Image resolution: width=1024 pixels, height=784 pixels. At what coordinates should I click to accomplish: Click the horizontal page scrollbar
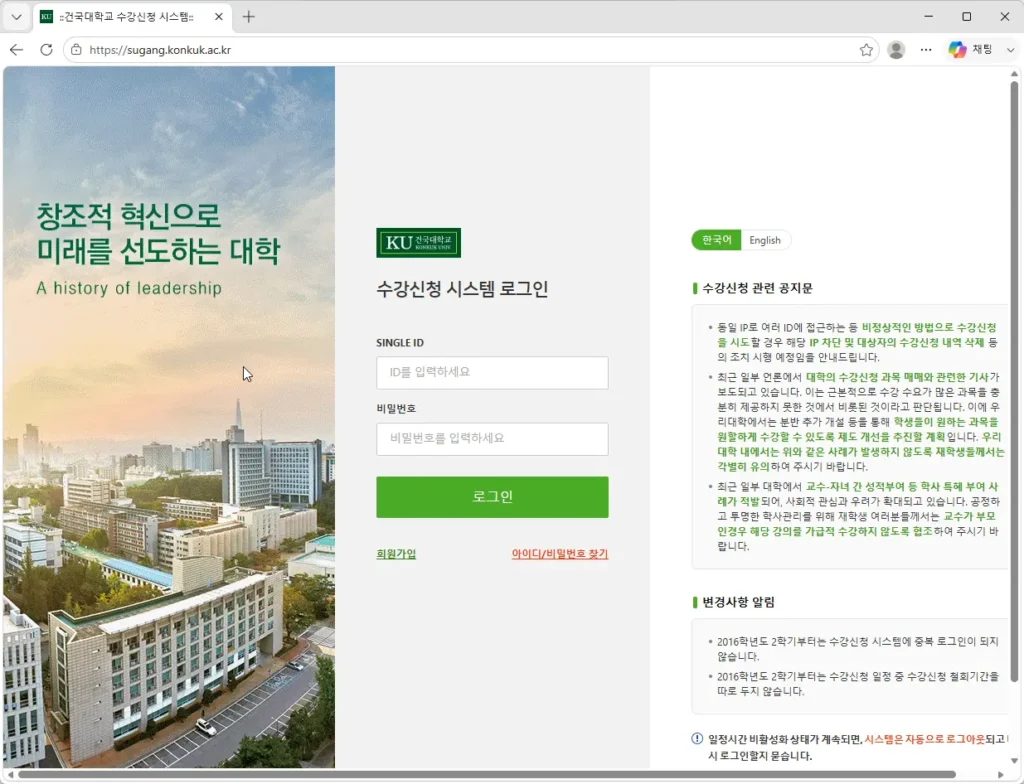pos(487,775)
